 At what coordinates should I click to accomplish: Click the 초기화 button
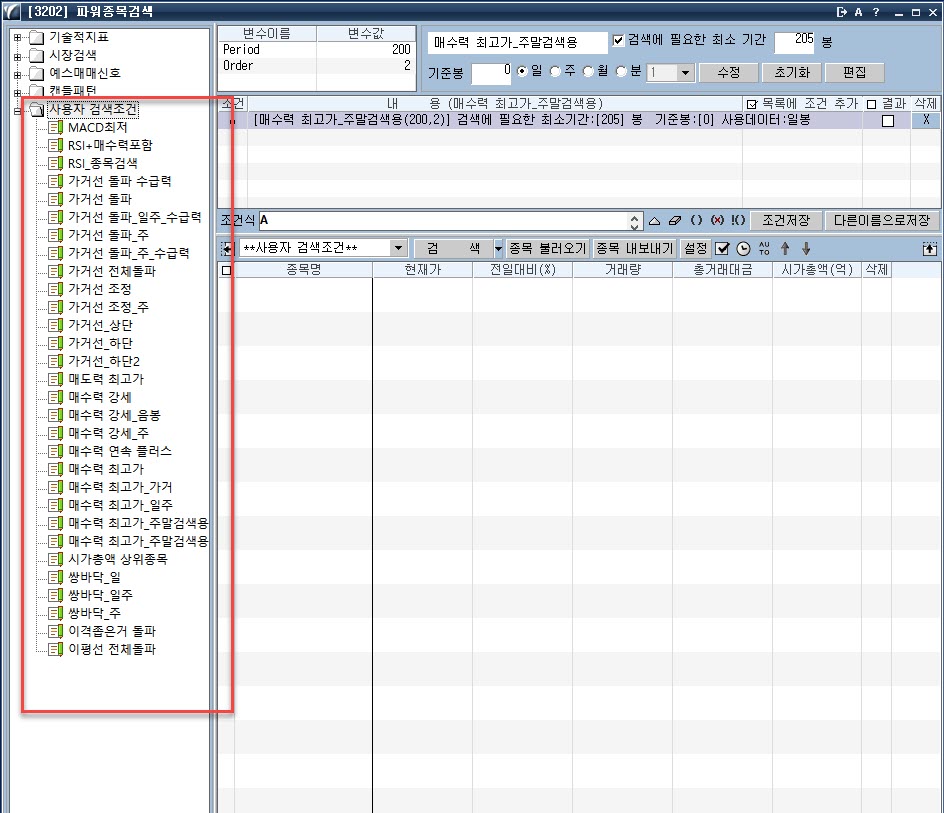(791, 73)
